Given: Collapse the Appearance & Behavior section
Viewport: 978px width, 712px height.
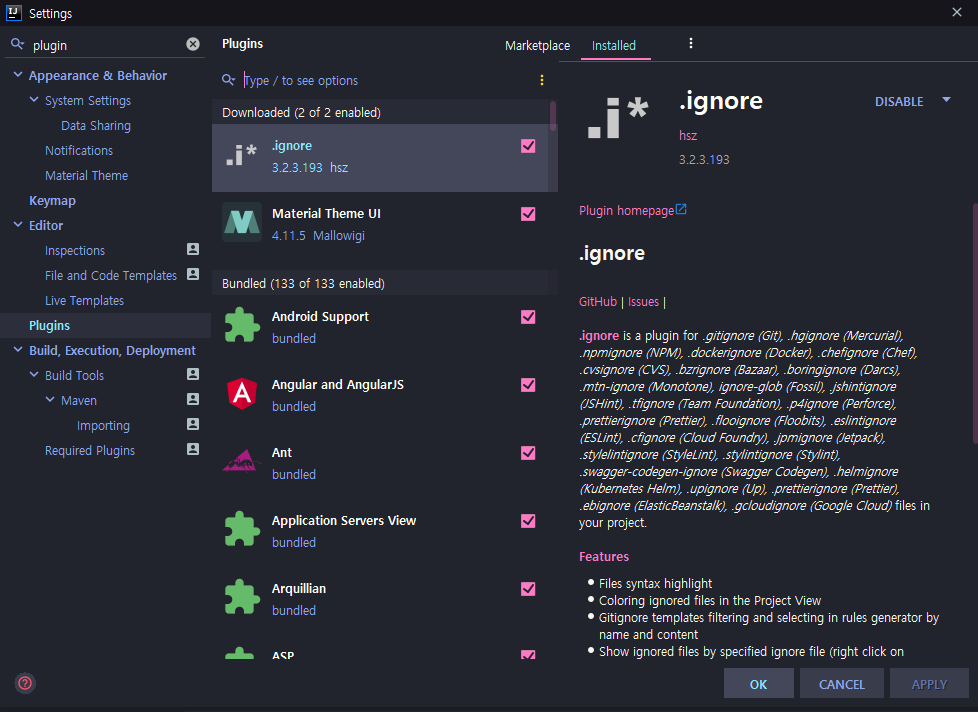Looking at the screenshot, I should 18,75.
